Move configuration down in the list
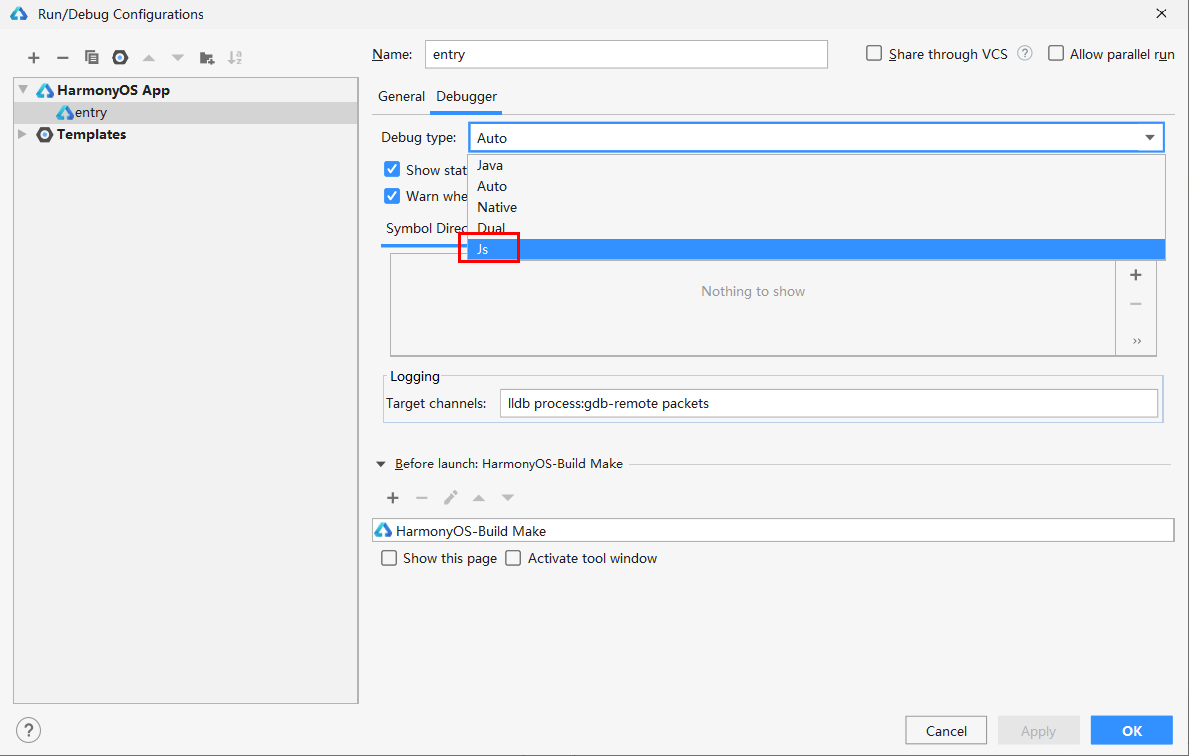Screen dimensions: 1189x756 [x=177, y=58]
